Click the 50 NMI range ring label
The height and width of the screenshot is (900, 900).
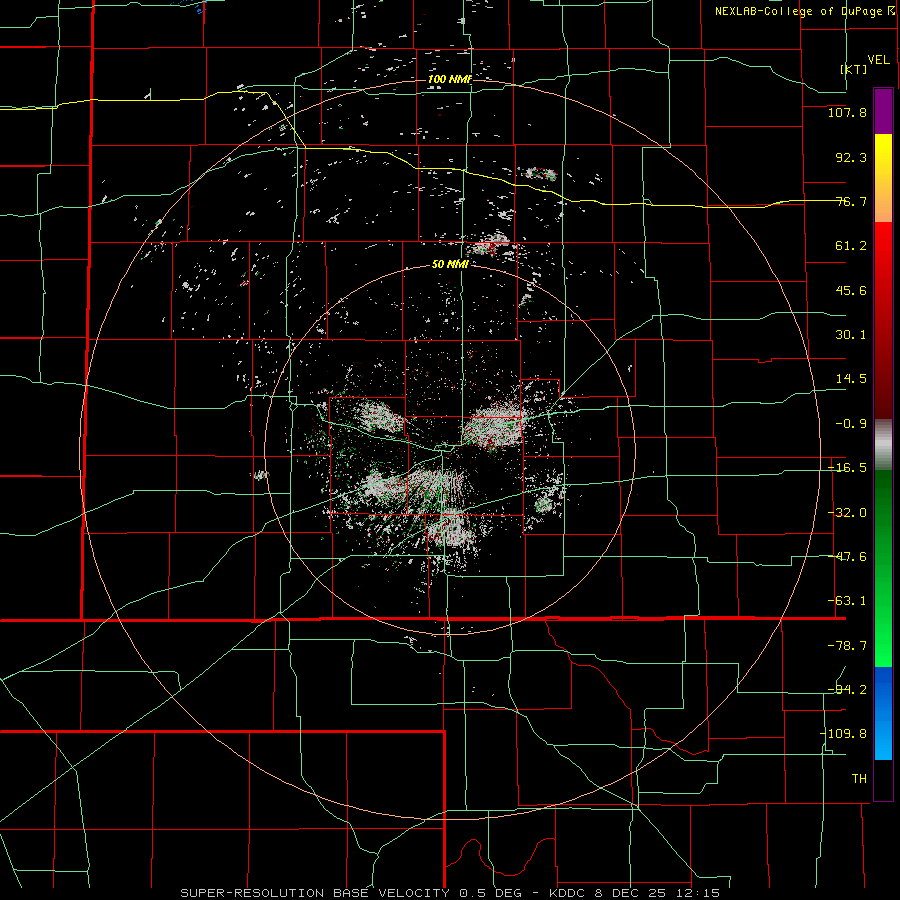tap(450, 265)
